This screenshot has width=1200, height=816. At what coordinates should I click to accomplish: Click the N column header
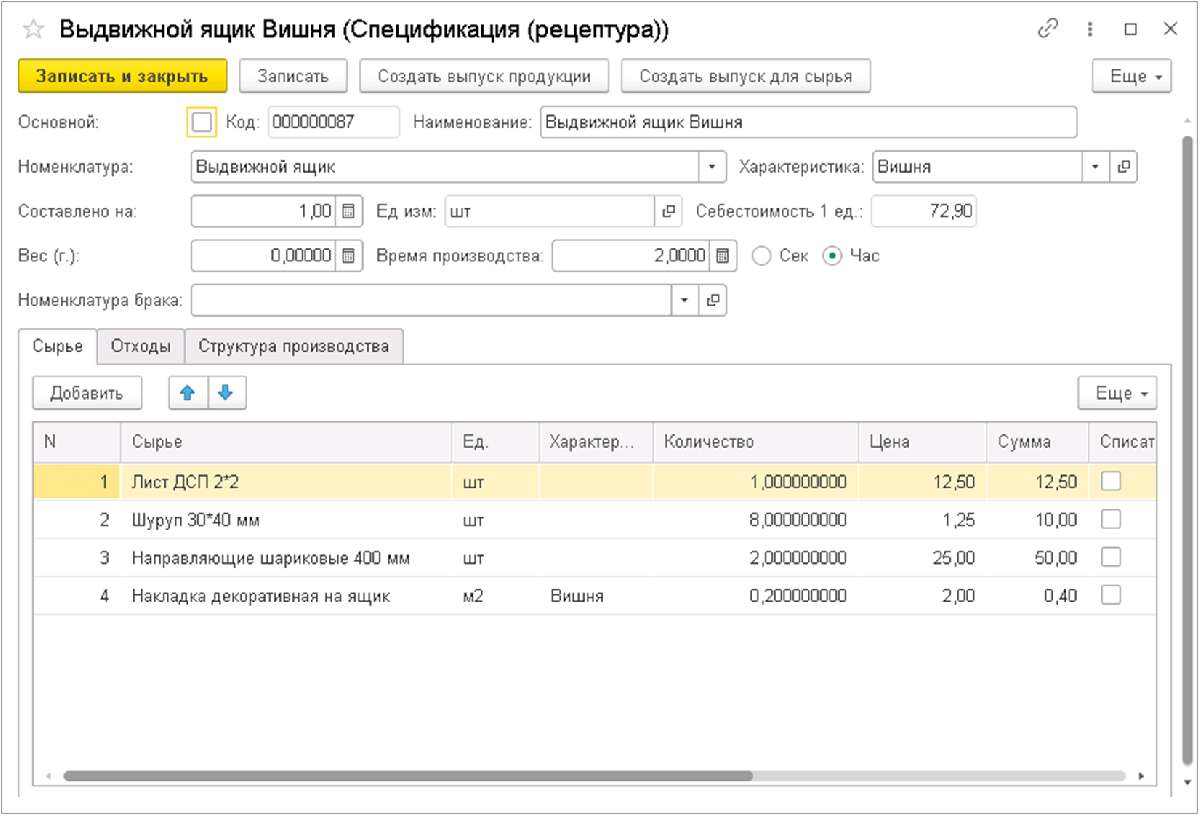pos(77,442)
